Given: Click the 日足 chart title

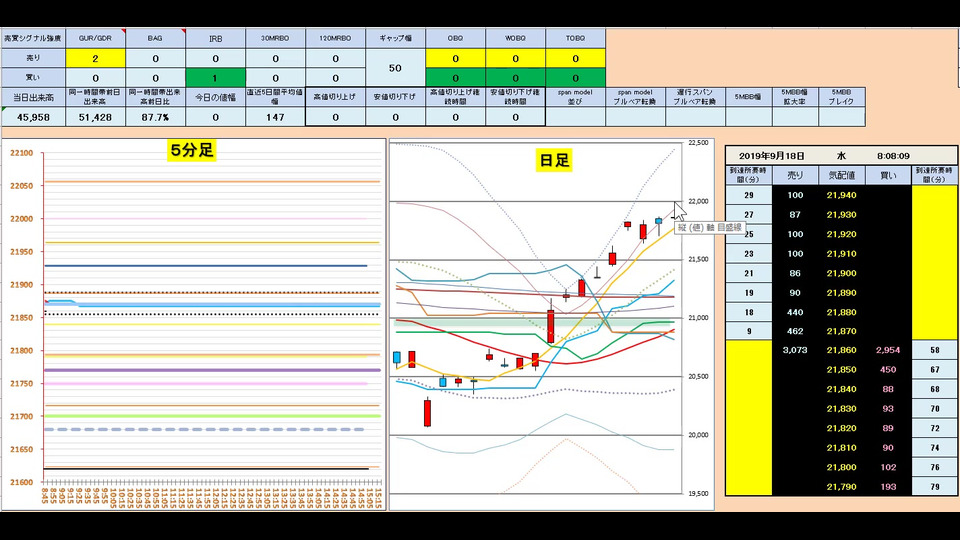Looking at the screenshot, I should [x=554, y=160].
